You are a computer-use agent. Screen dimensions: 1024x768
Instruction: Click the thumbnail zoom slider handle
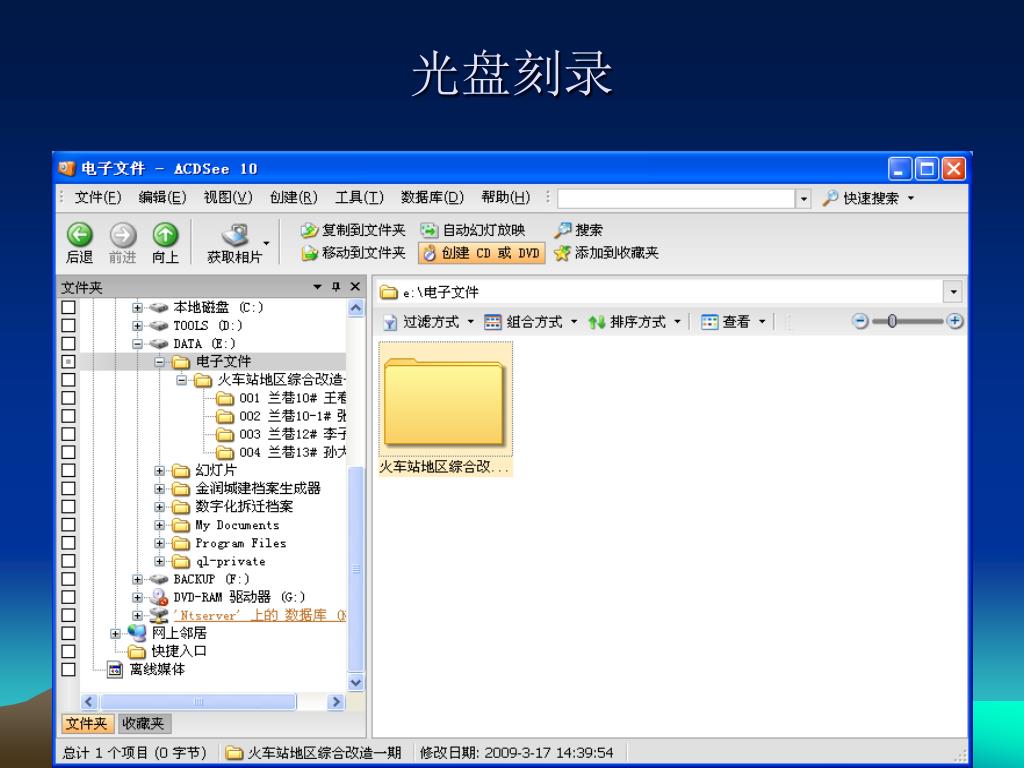892,321
